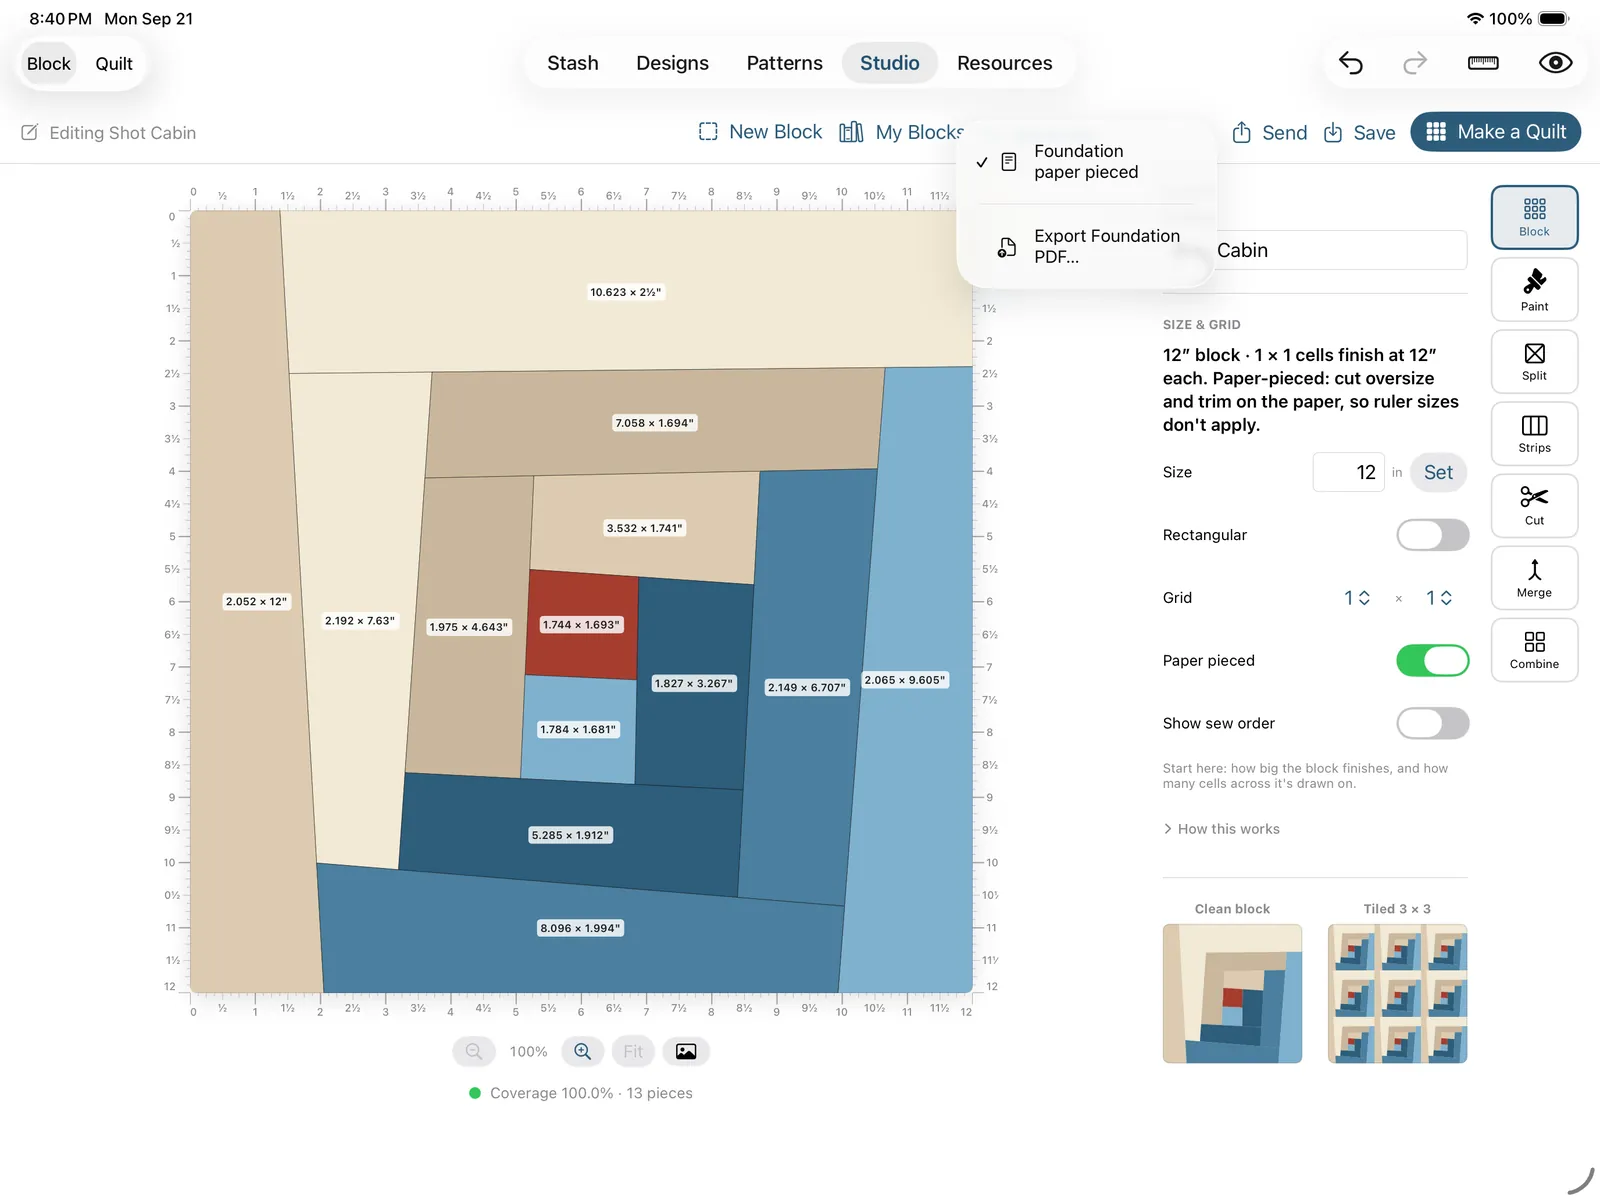
Task: Enable the Rectangular switch
Action: (1432, 535)
